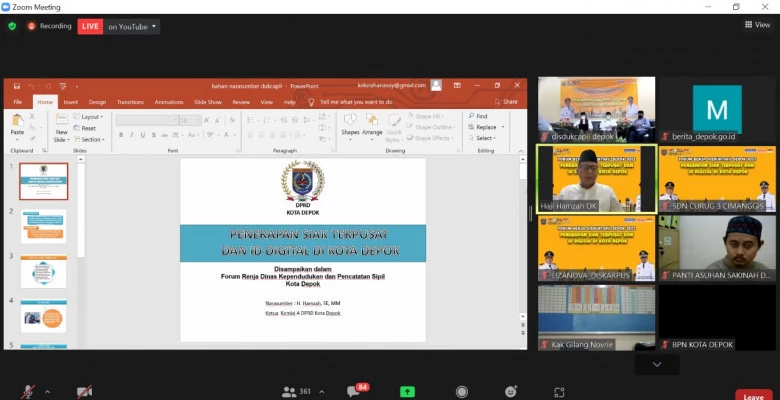Open the font size combo box
The width and height of the screenshot is (780, 400).
[x=190, y=120]
